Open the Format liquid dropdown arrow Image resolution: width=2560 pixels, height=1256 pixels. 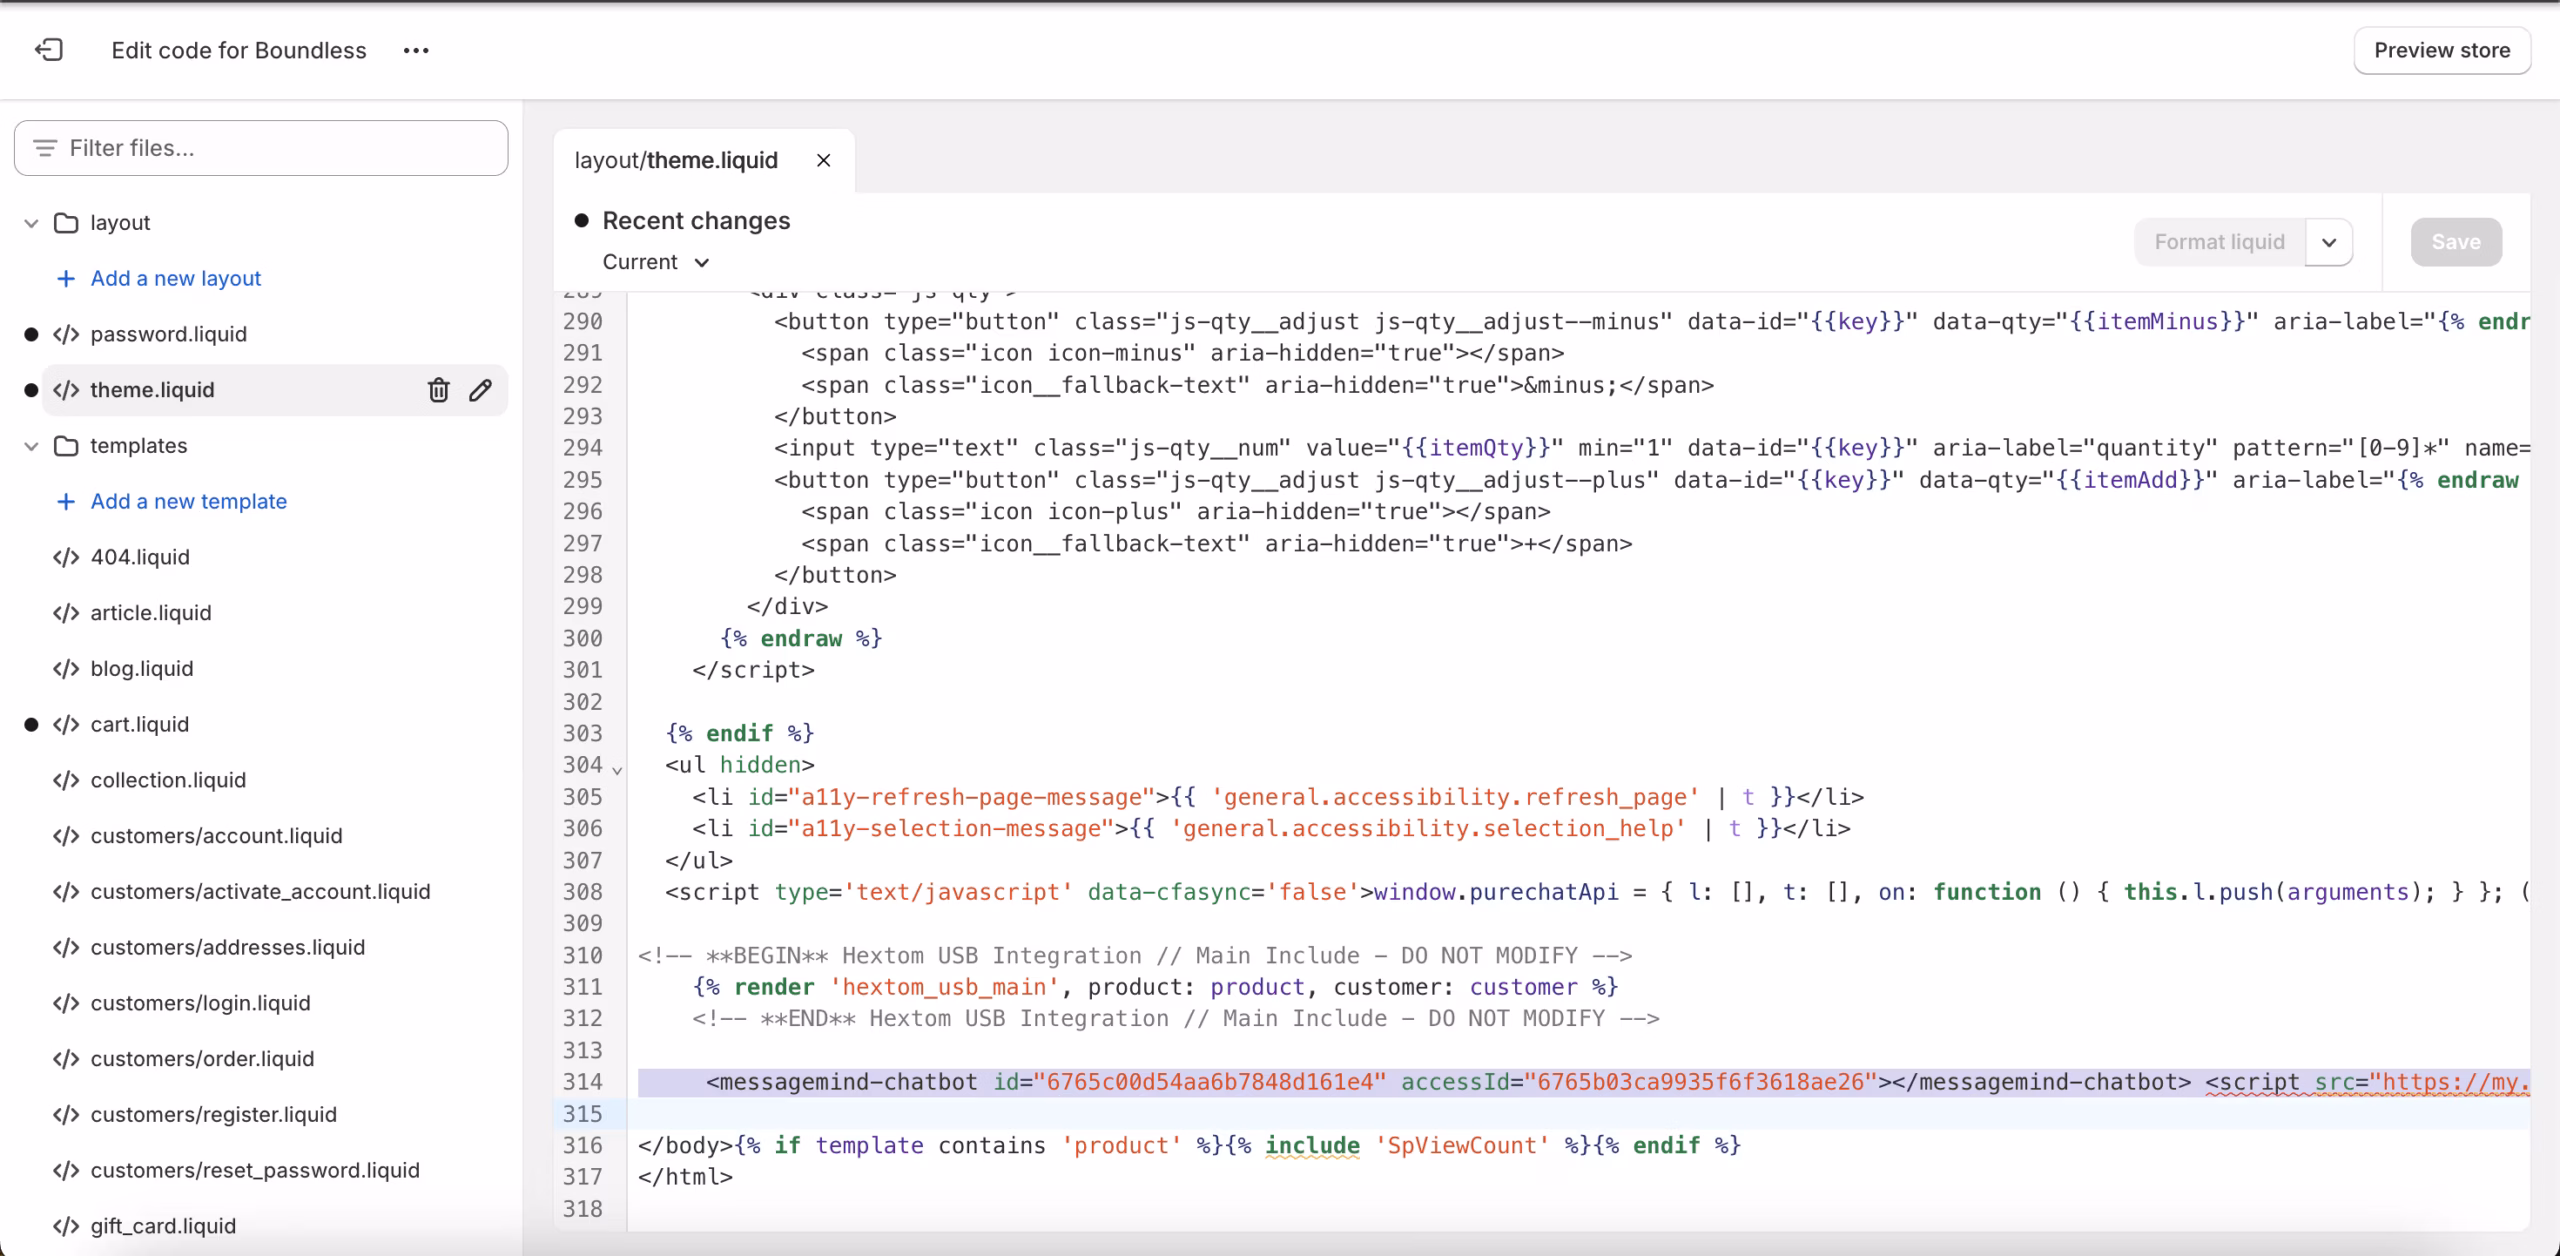tap(2330, 242)
